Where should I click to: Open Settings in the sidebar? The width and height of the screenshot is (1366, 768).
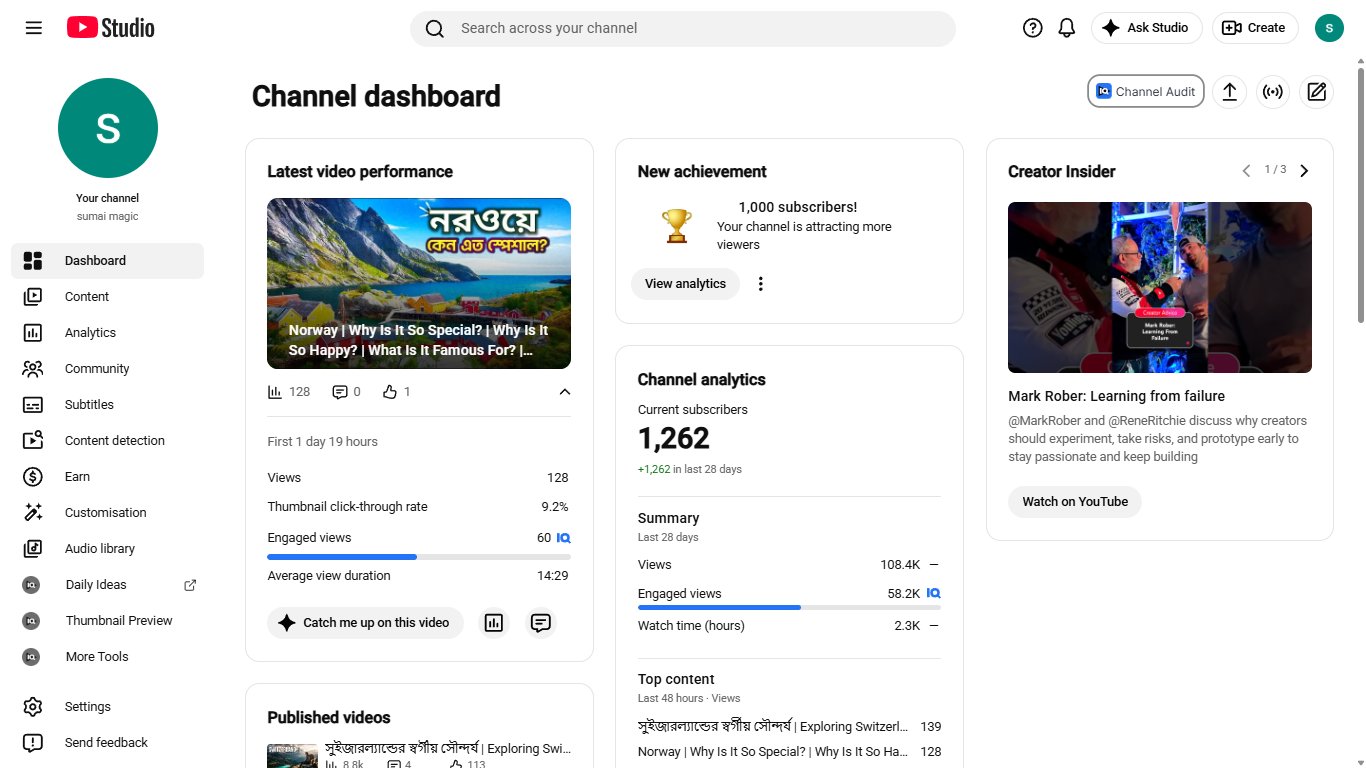coord(108,707)
